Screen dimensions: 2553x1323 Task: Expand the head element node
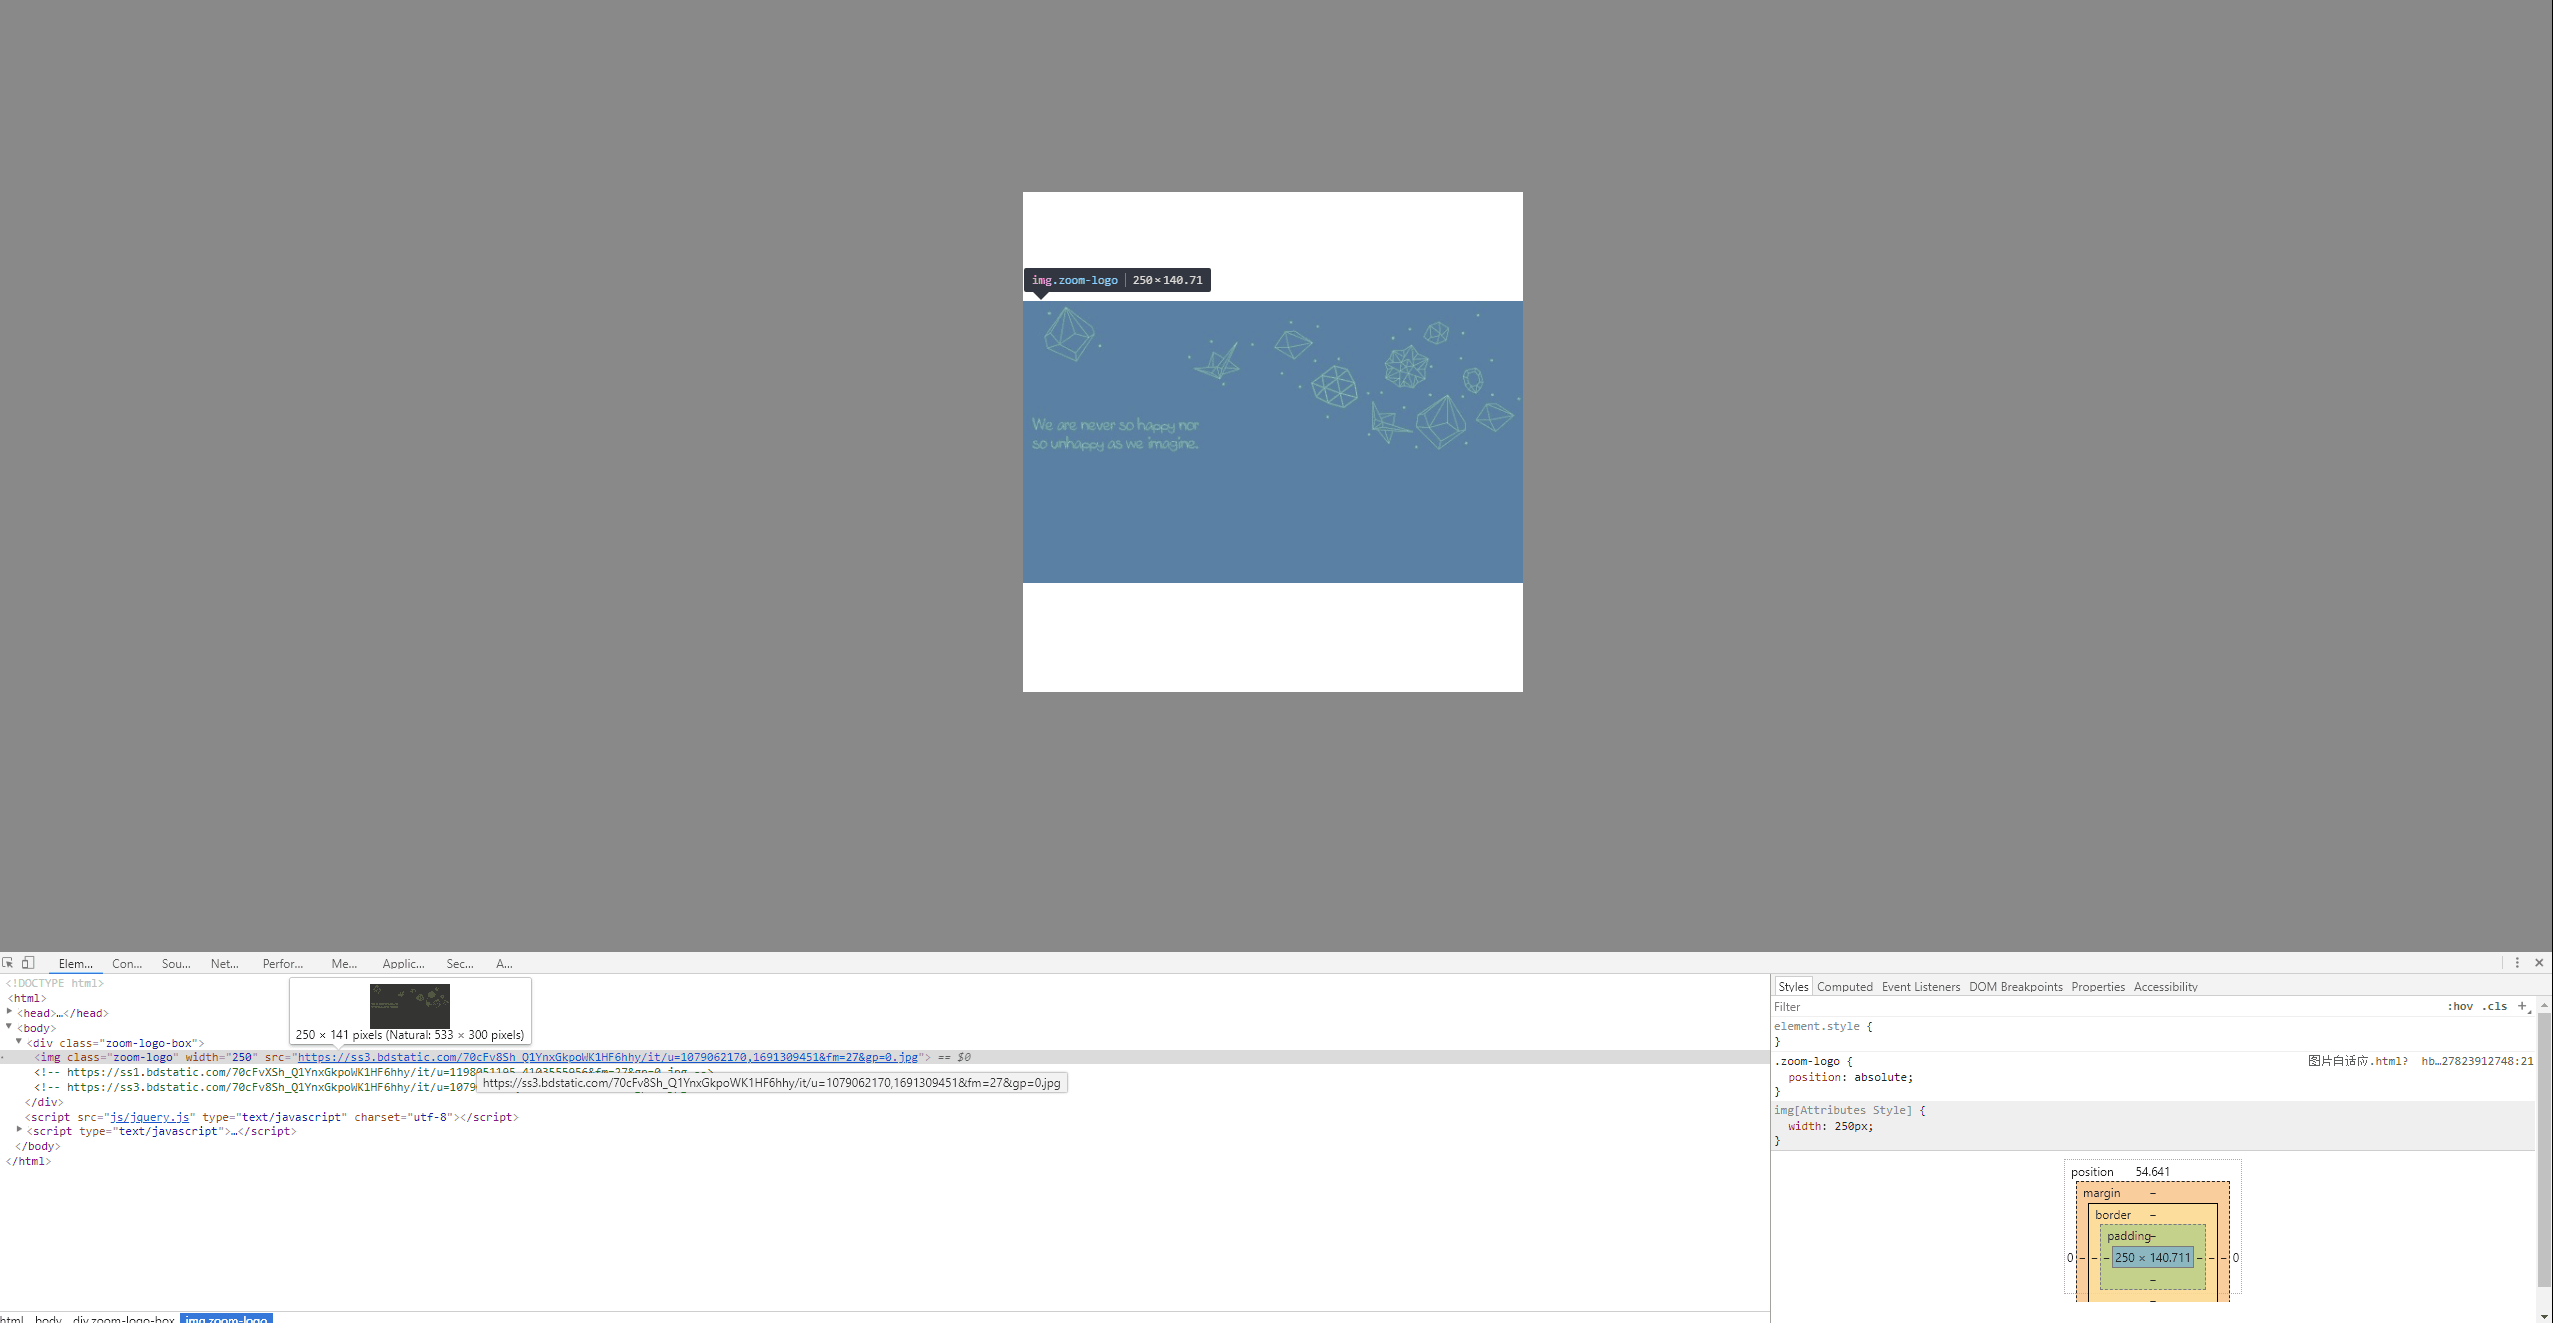click(x=10, y=1012)
